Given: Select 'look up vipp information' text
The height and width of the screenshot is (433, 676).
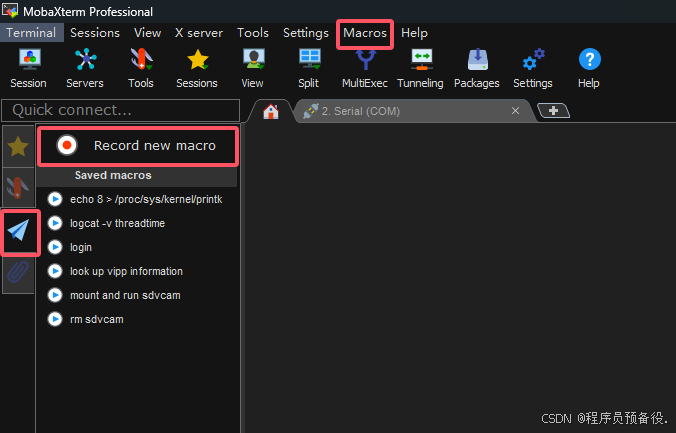Looking at the screenshot, I should (126, 271).
